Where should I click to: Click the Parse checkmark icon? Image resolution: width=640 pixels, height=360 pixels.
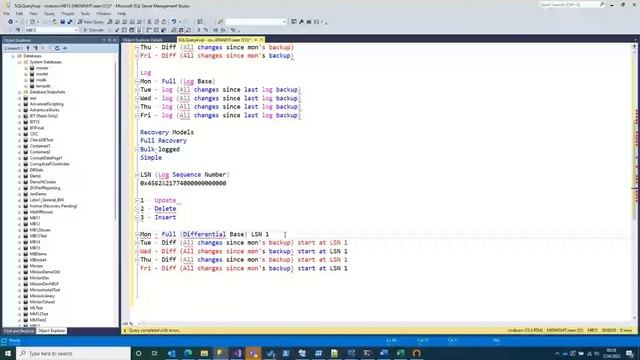(x=117, y=30)
